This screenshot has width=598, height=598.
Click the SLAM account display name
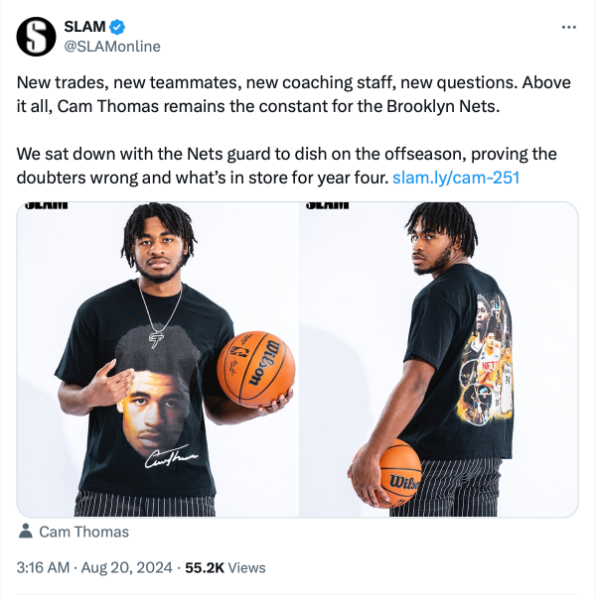pos(85,27)
